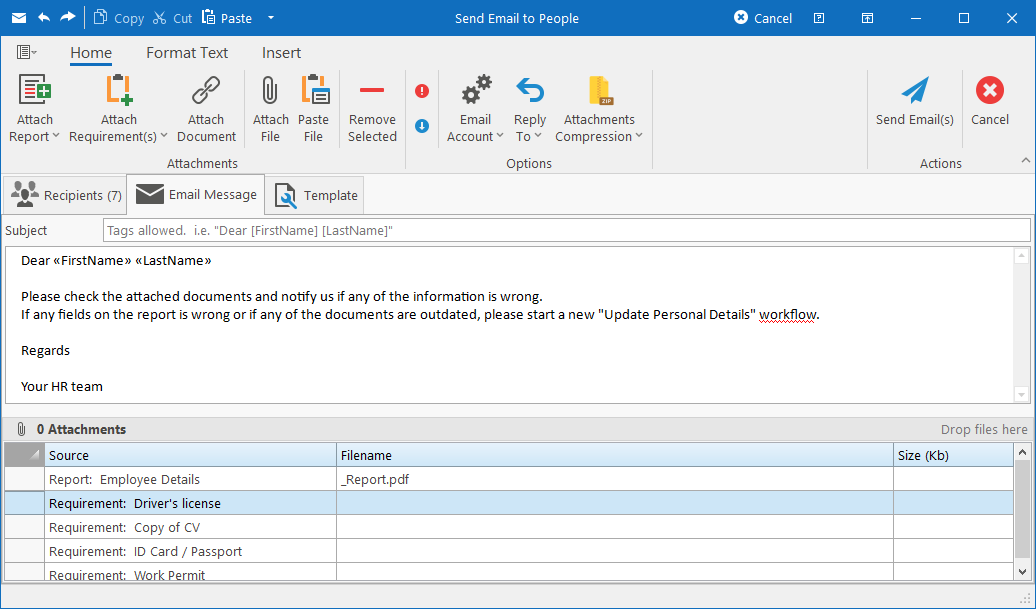
Task: Open the help icon in title bar
Action: pos(819,18)
